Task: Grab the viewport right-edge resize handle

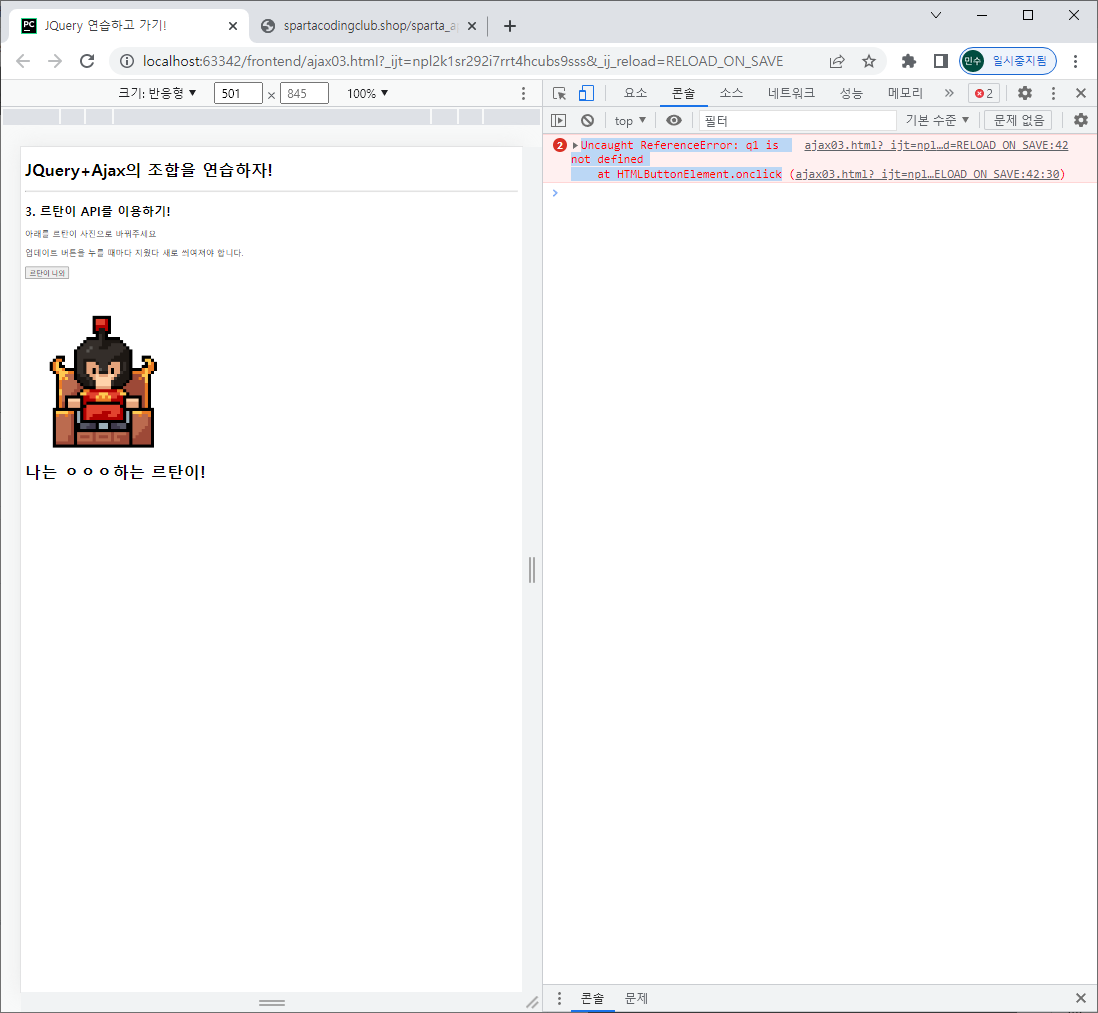Action: tap(531, 569)
